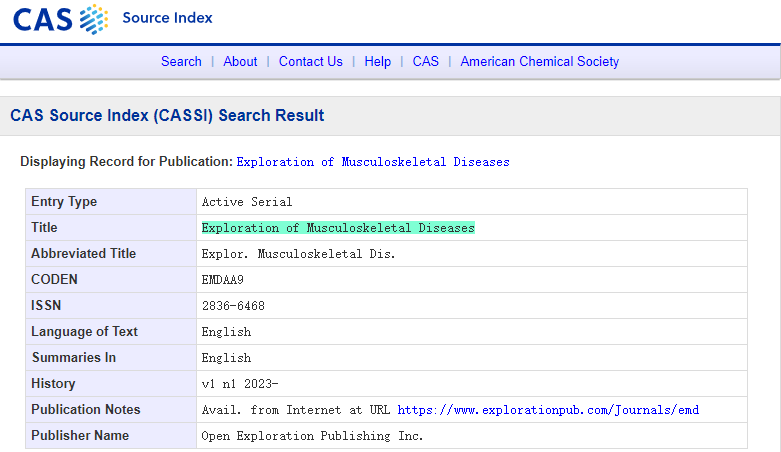Click the 'Title' row label
The image size is (781, 452).
[x=44, y=228]
